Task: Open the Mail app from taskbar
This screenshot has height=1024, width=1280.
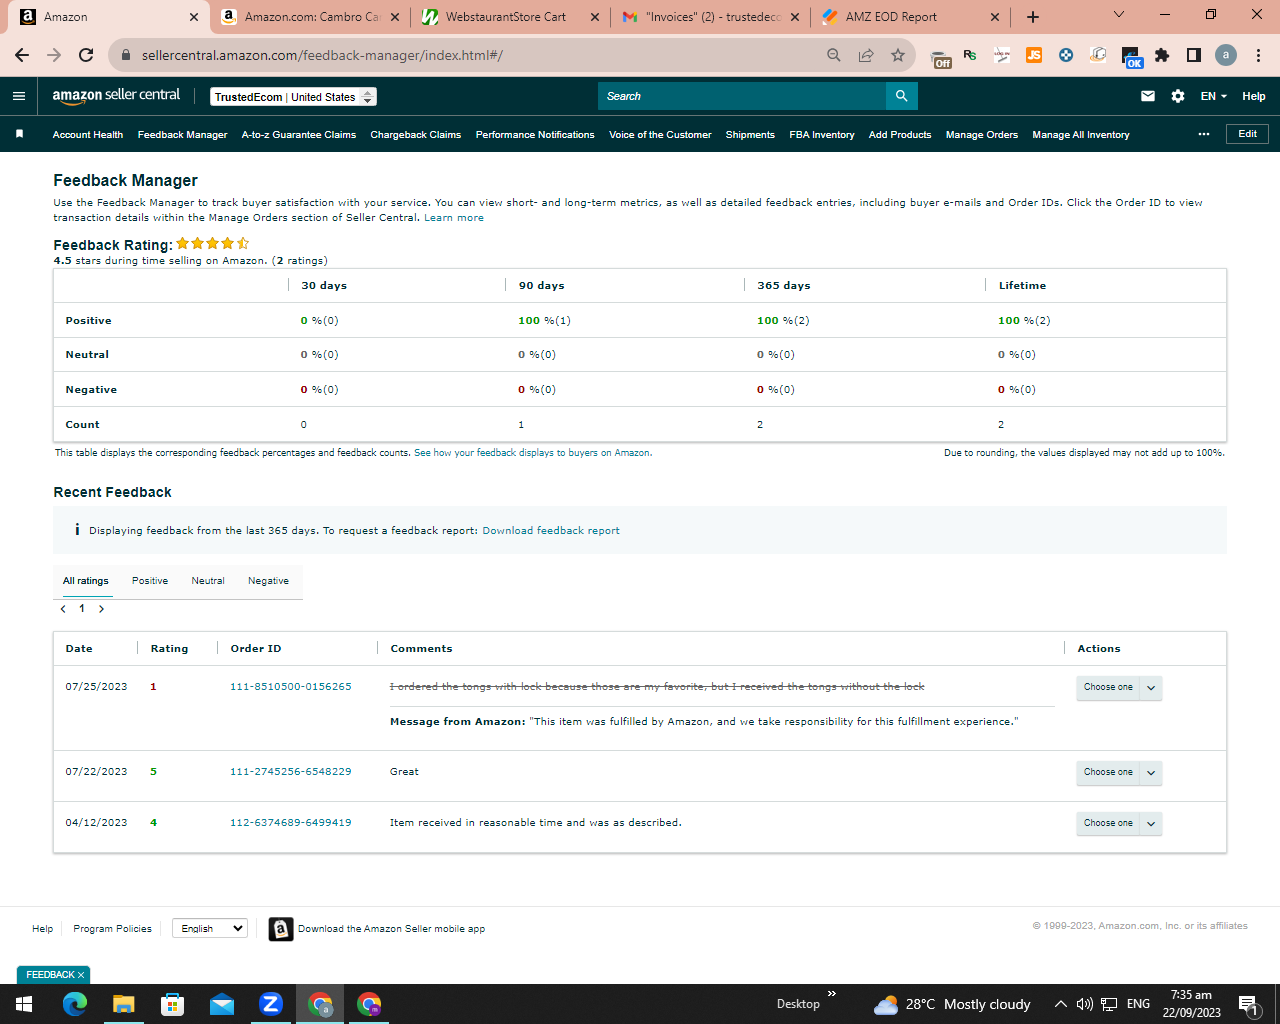Action: (222, 1004)
